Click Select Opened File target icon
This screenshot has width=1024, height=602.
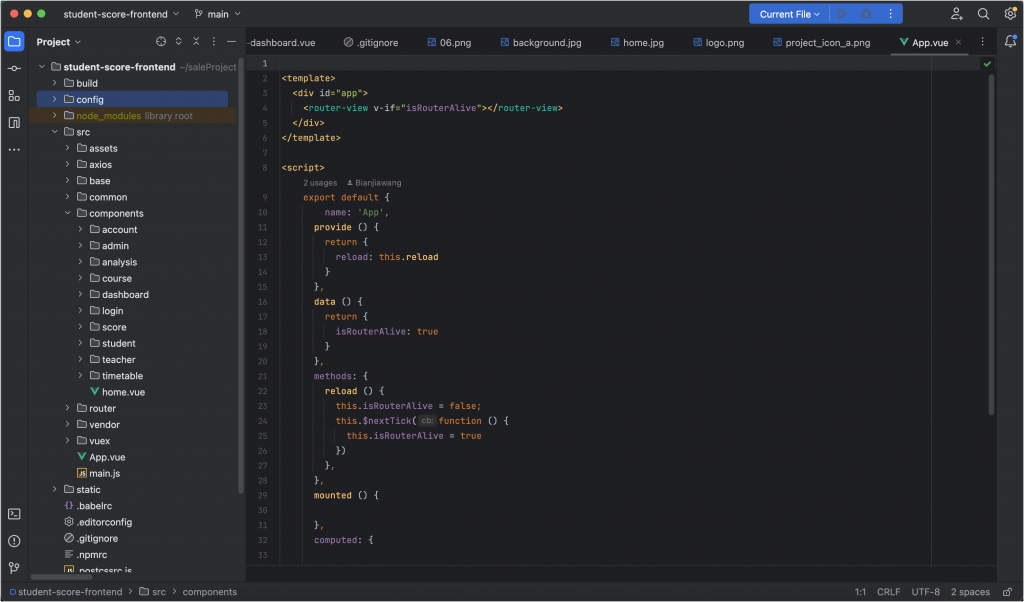[x=161, y=42]
